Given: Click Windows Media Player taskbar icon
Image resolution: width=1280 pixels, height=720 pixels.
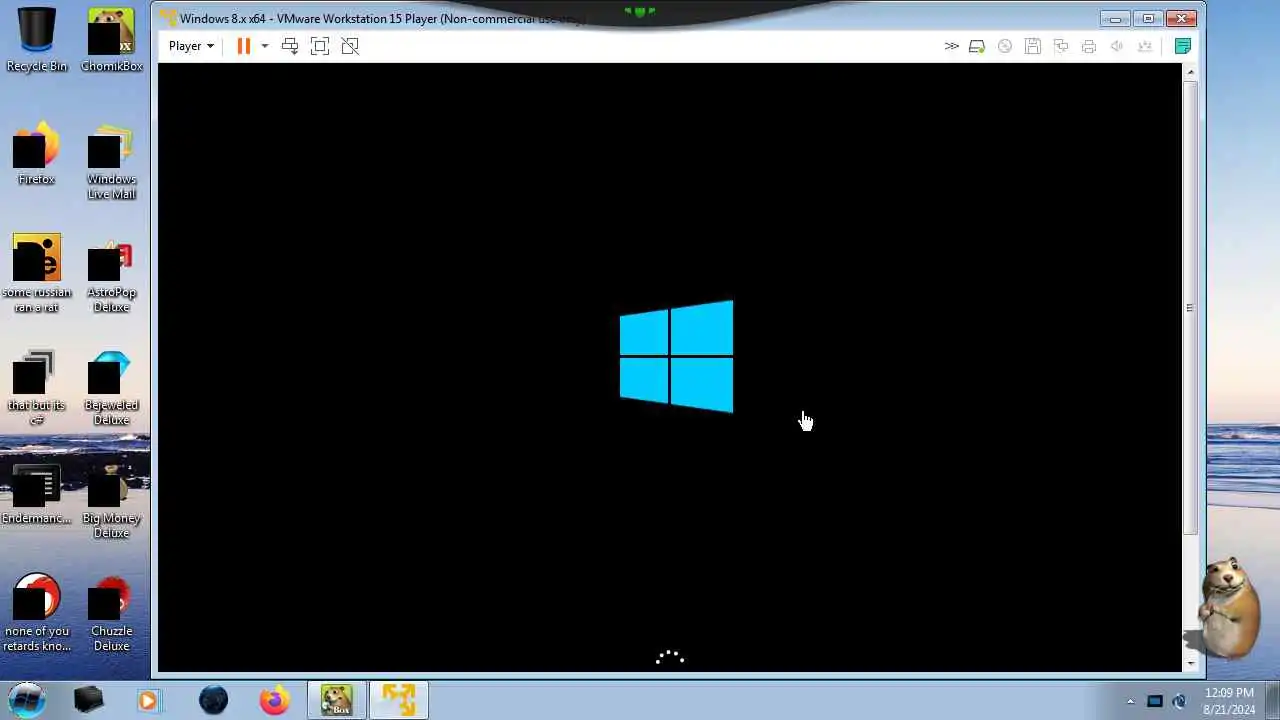Looking at the screenshot, I should pos(148,700).
